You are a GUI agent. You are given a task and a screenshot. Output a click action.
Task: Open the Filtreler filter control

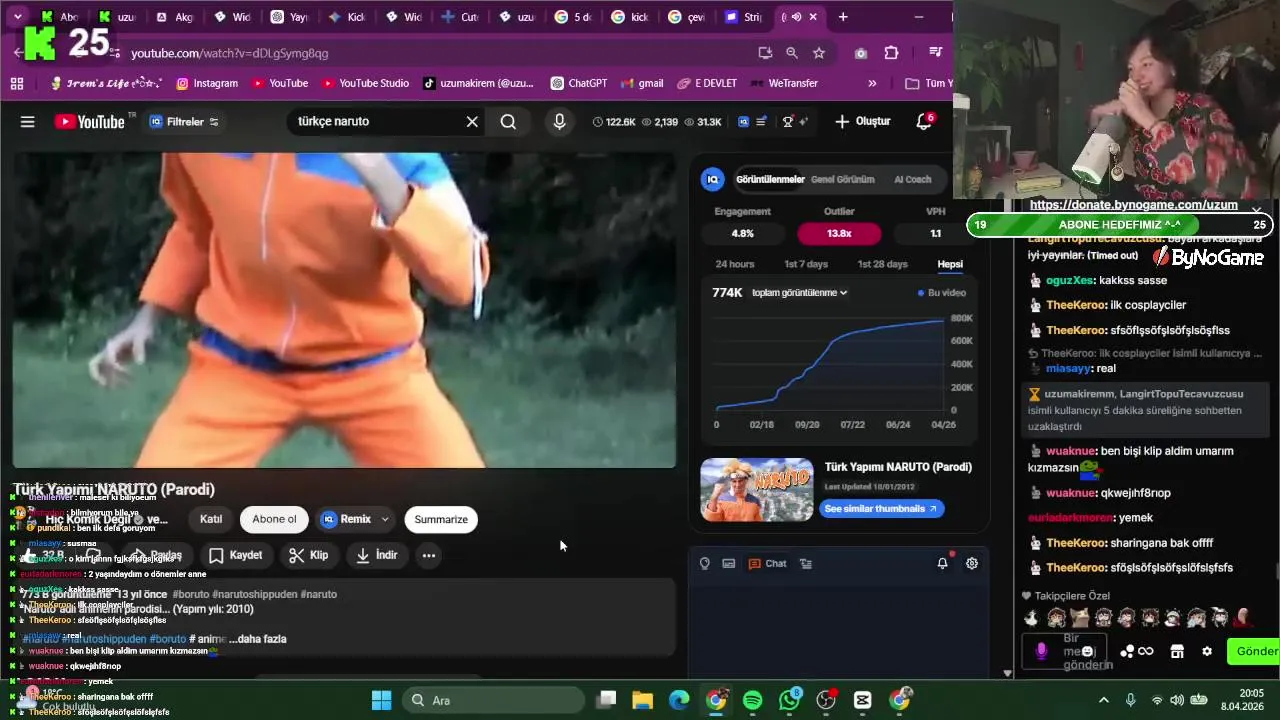pos(184,122)
